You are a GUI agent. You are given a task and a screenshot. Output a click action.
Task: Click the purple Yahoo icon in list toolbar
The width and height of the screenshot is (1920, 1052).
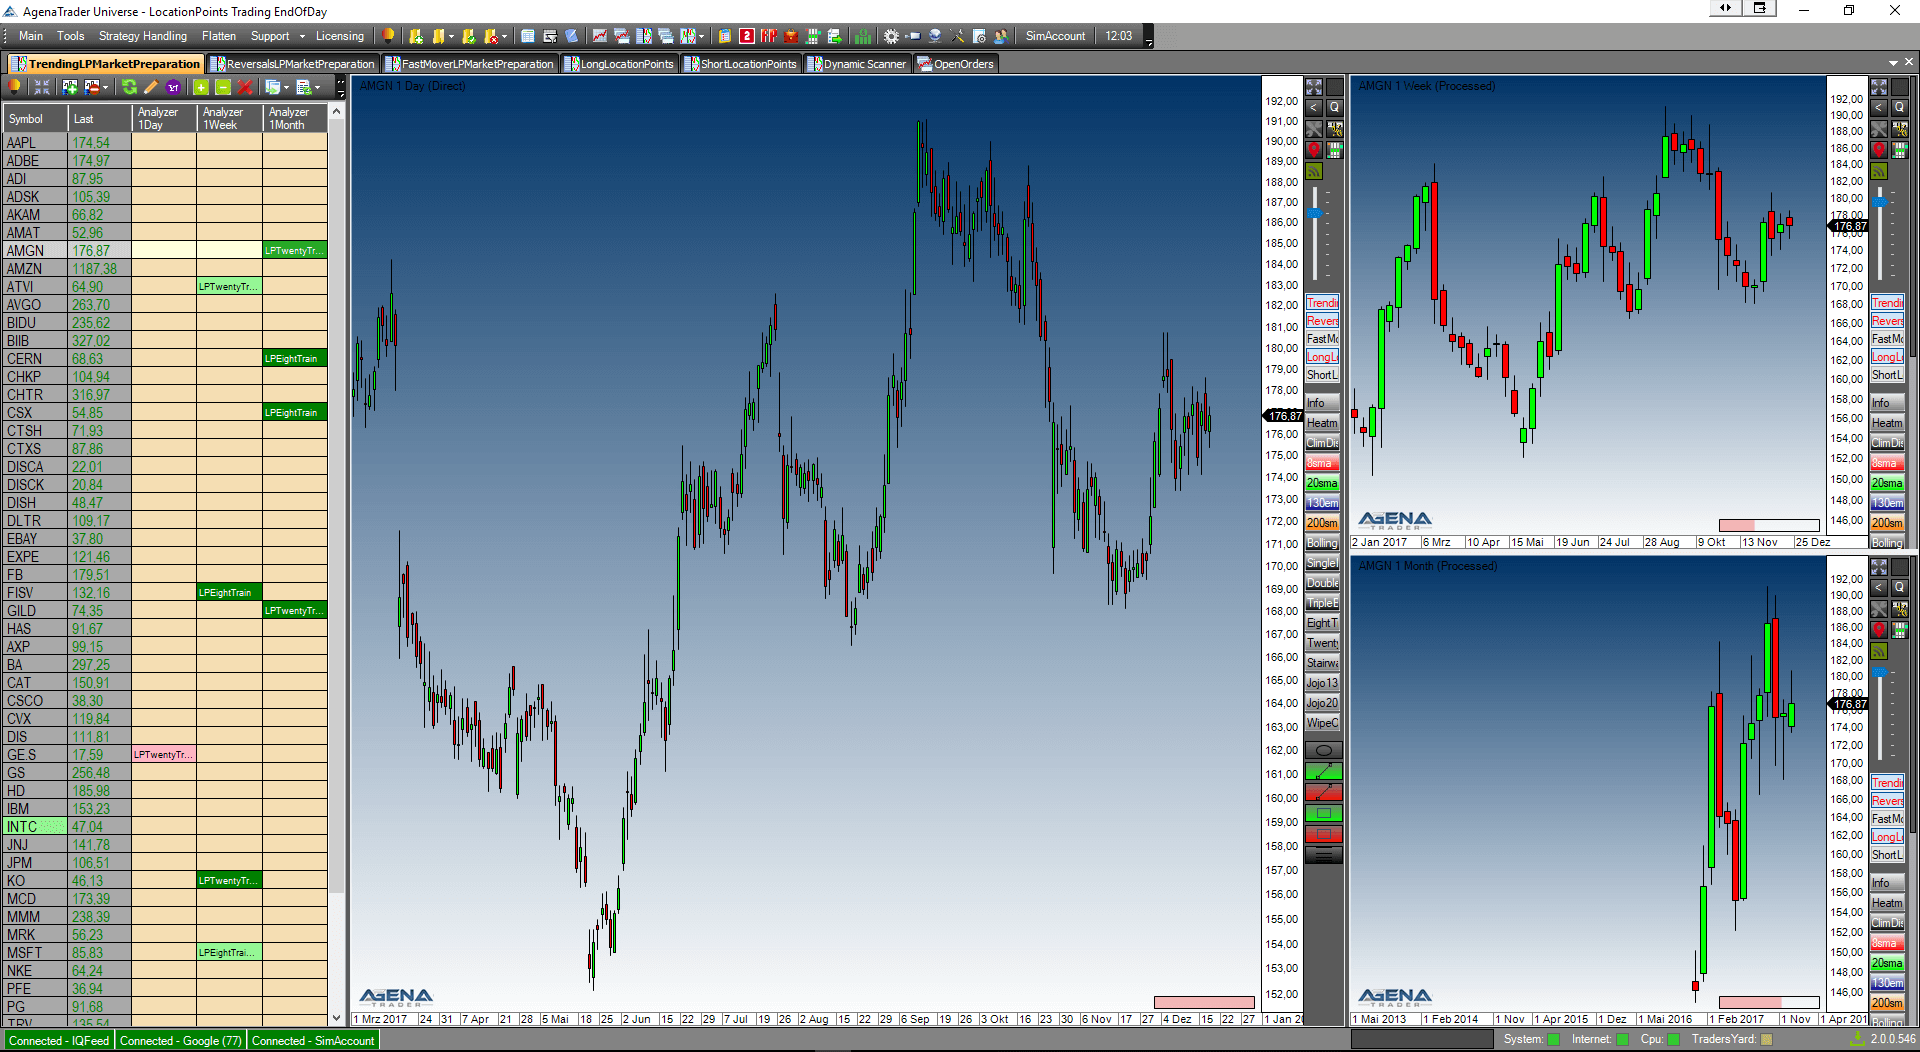click(x=174, y=88)
